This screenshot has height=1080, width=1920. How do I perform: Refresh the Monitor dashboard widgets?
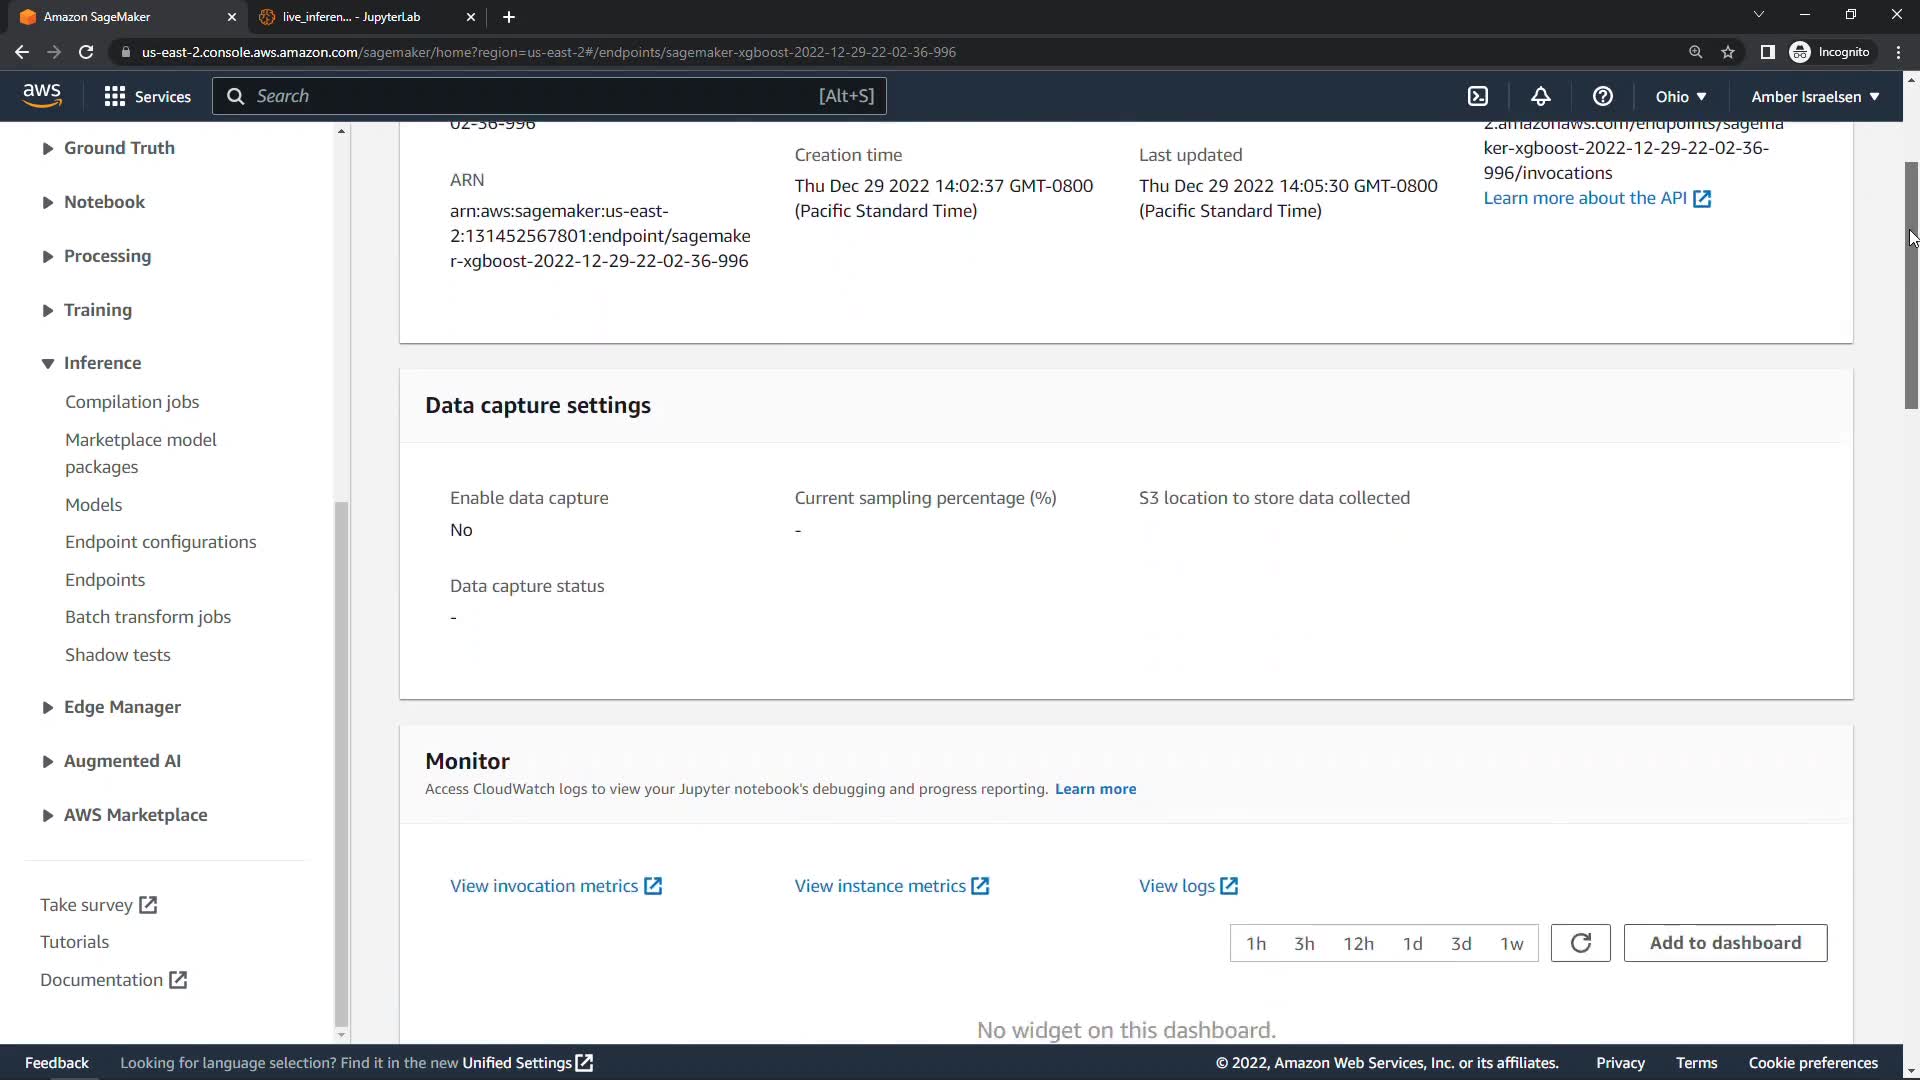[1580, 943]
